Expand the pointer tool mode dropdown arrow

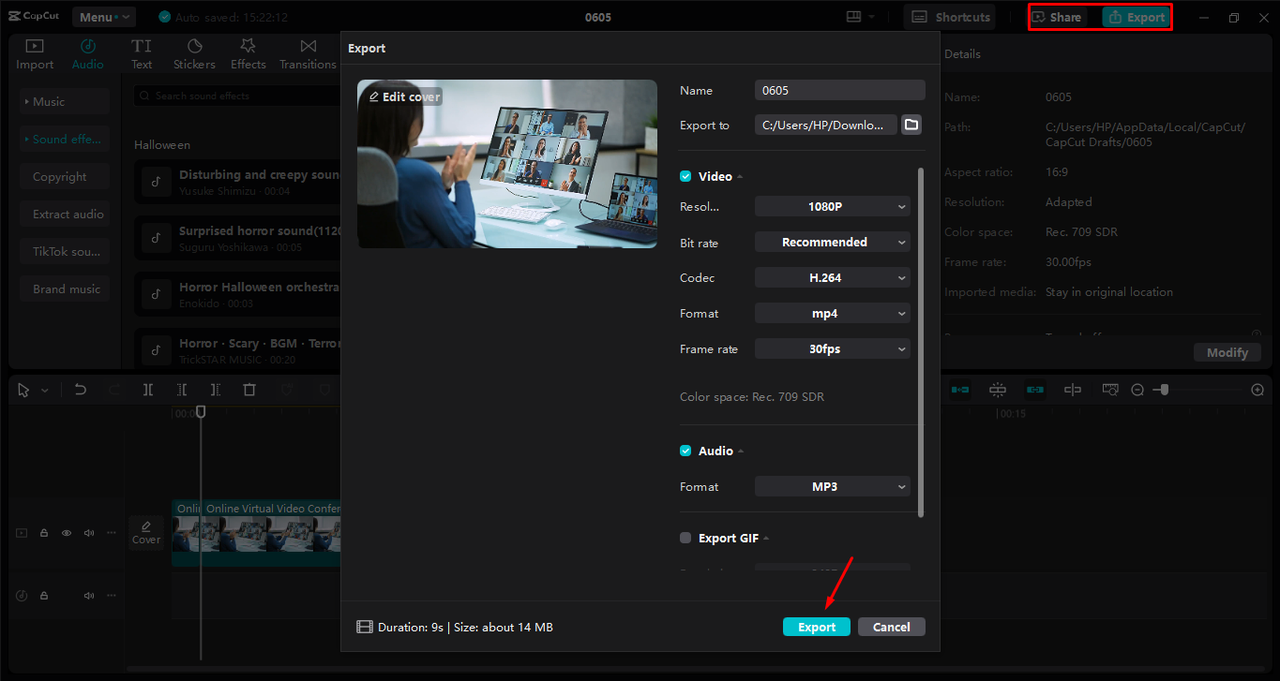(44, 391)
